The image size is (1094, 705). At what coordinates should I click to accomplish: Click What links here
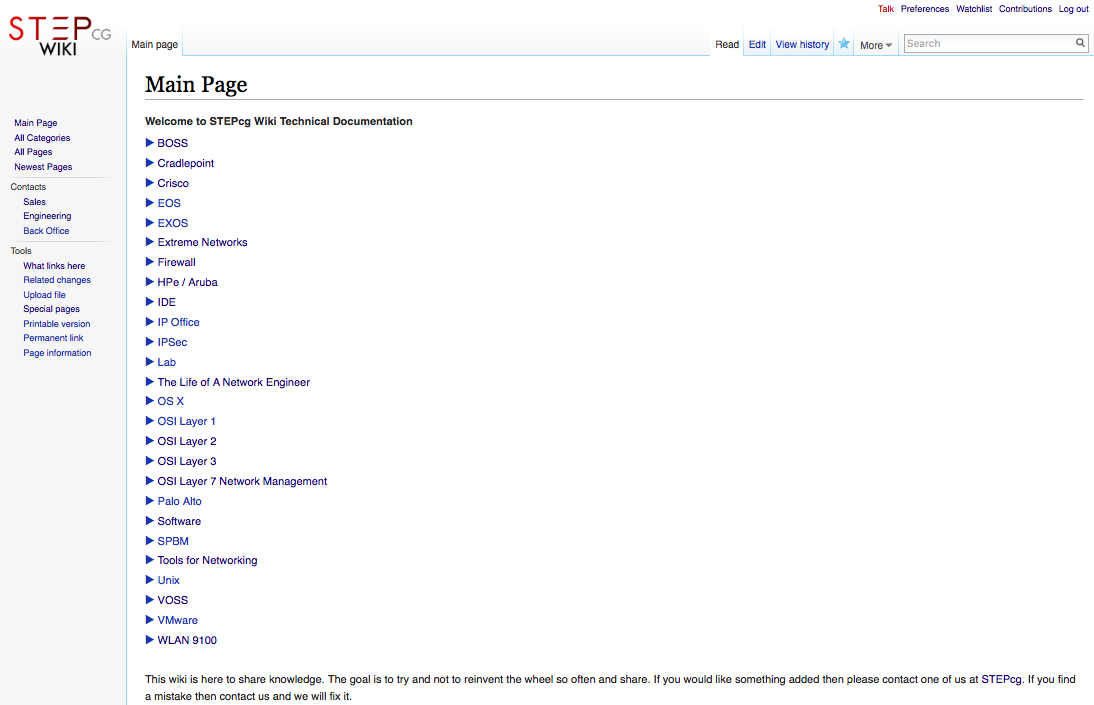coord(54,266)
